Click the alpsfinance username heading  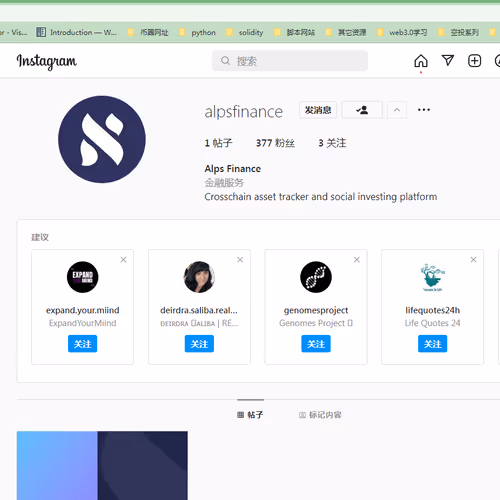(x=244, y=112)
